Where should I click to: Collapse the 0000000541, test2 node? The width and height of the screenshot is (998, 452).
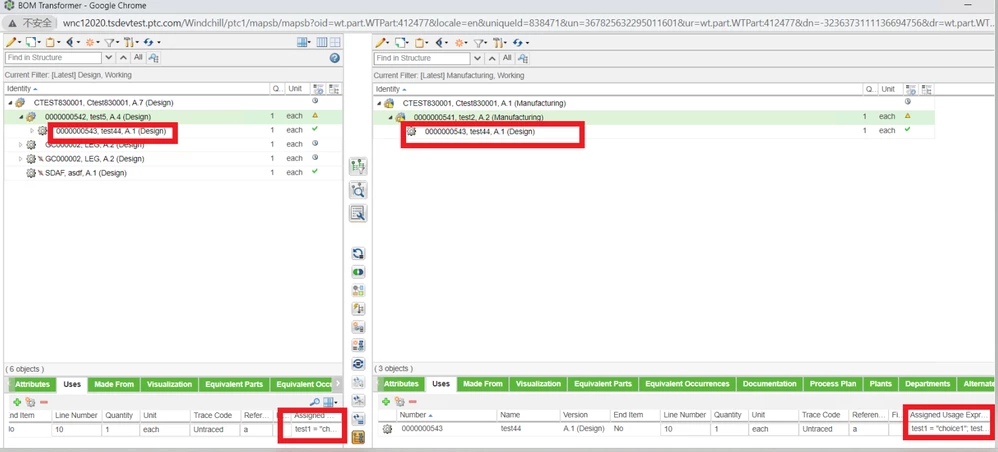point(390,117)
